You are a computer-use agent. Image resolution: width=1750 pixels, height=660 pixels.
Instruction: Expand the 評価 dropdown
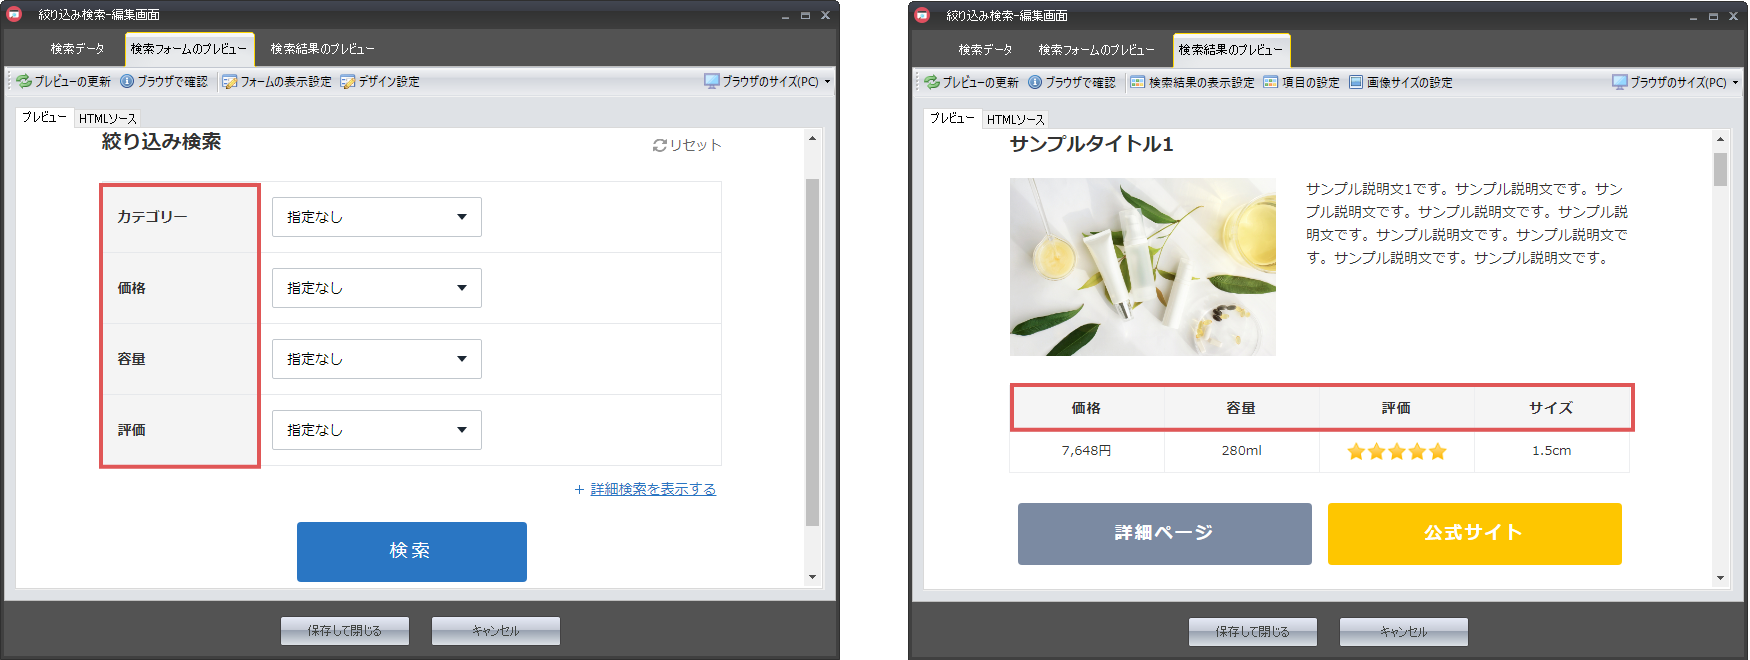click(376, 430)
